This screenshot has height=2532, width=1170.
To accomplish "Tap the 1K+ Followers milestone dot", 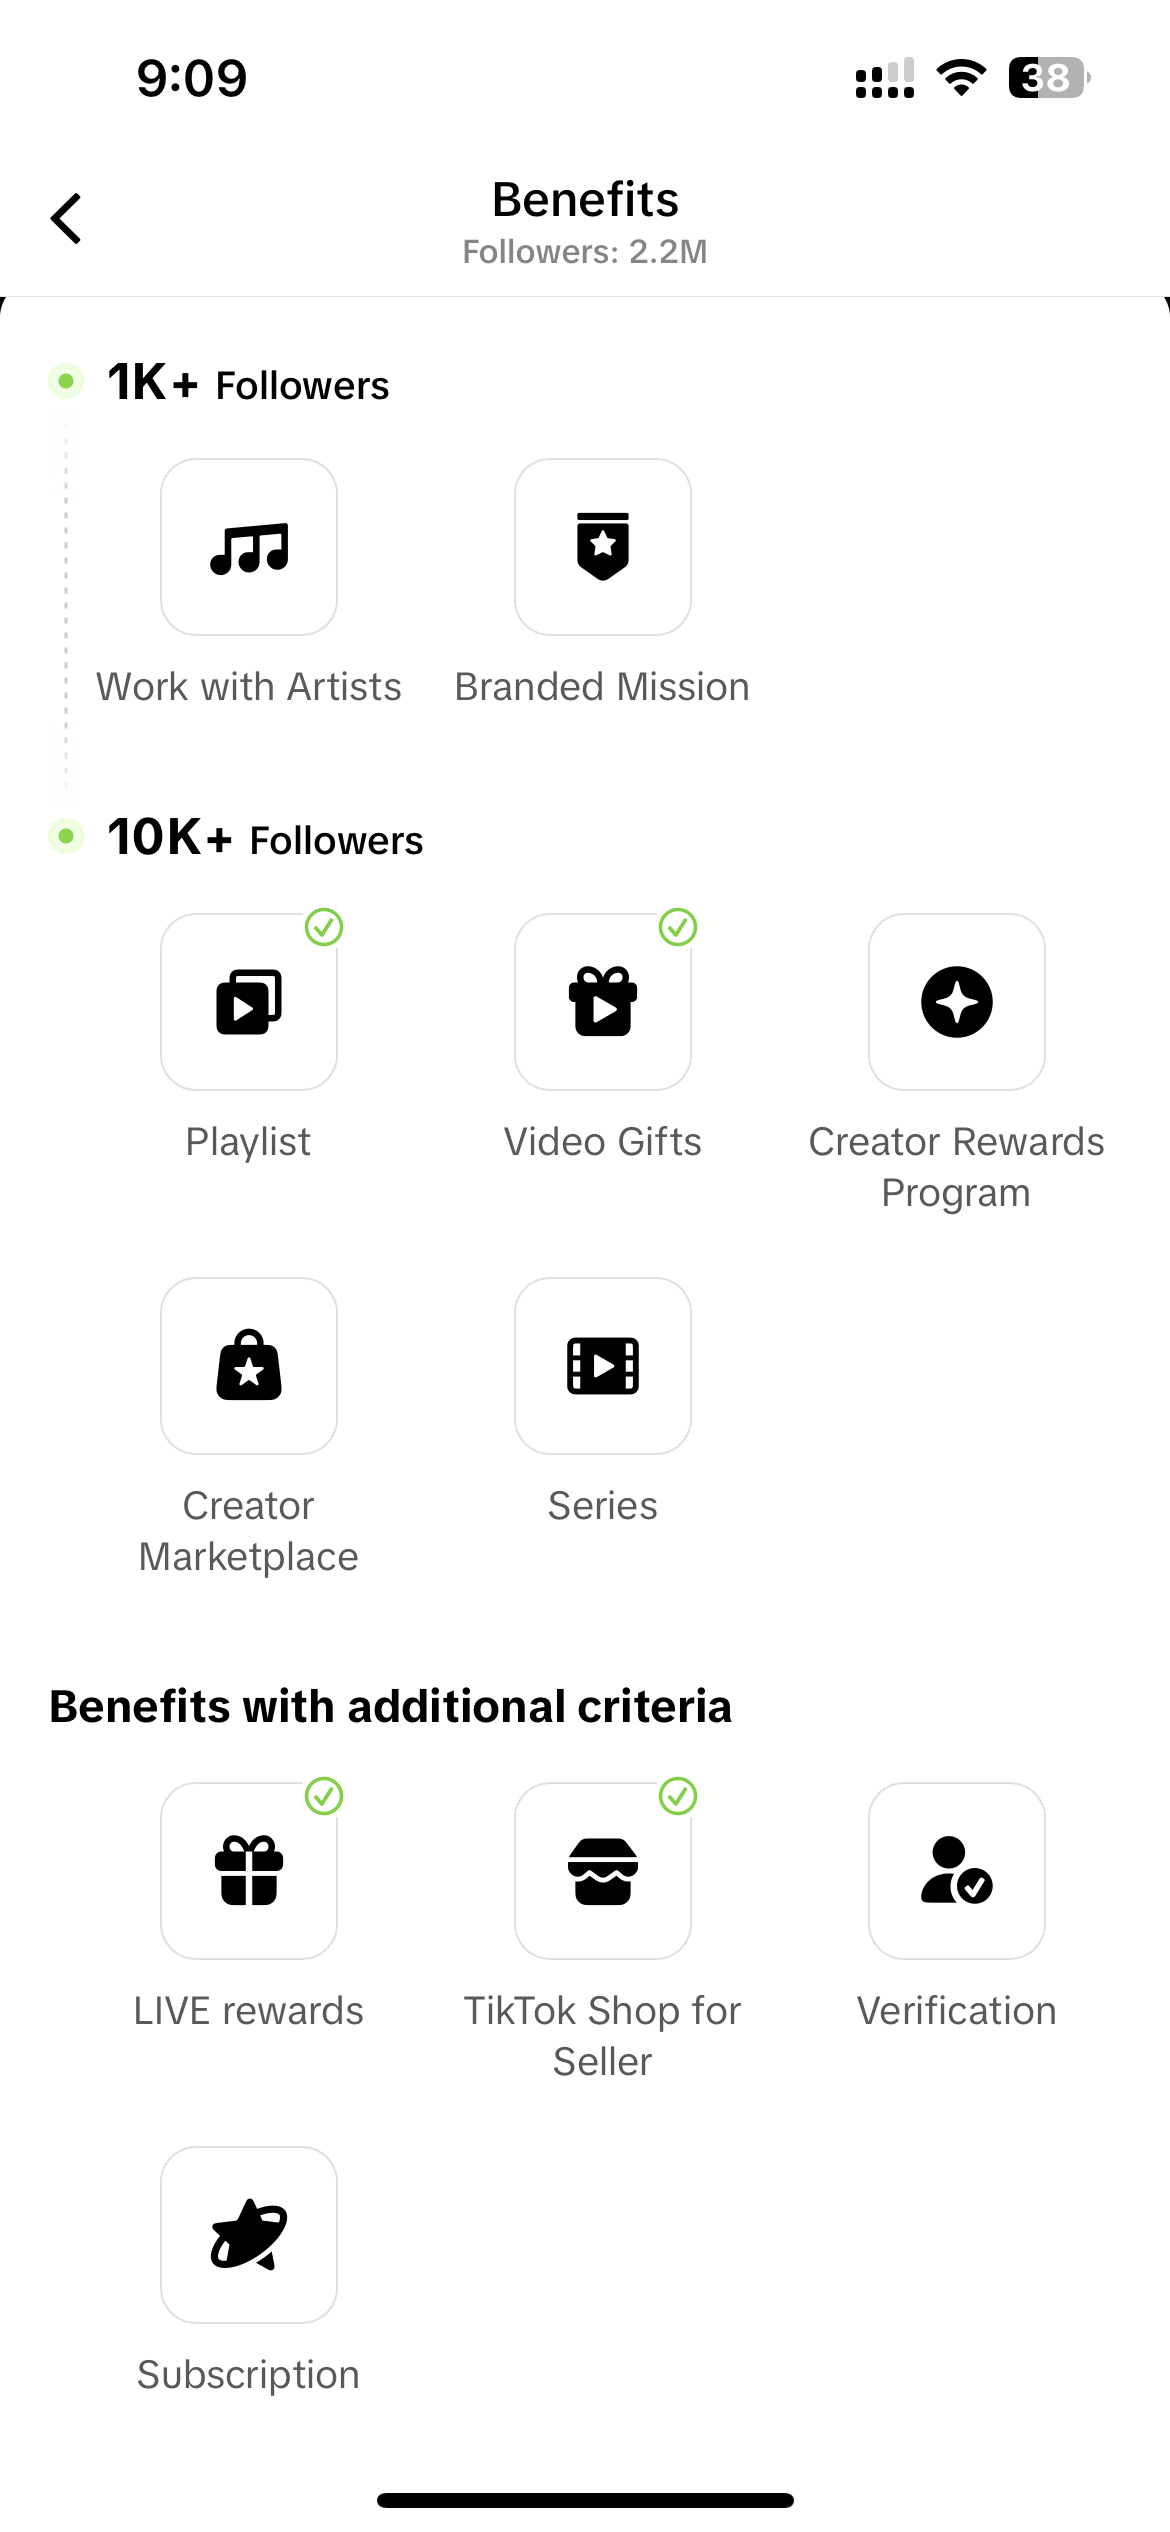I will (x=66, y=381).
